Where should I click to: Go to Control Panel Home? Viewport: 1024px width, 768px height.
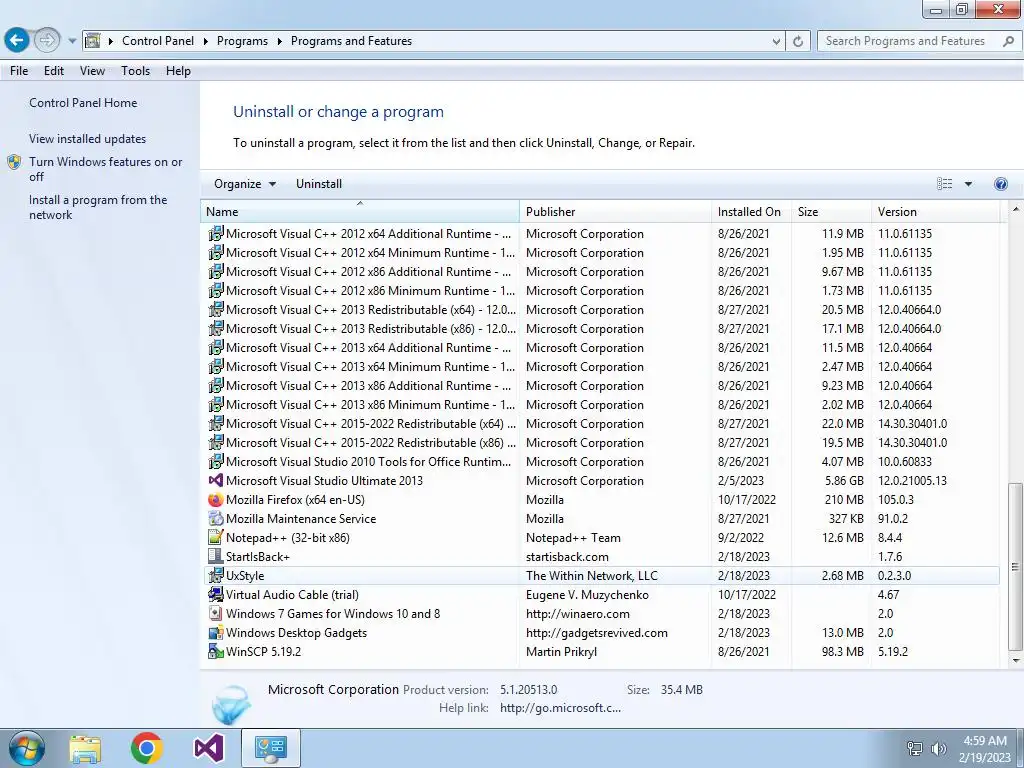point(83,103)
